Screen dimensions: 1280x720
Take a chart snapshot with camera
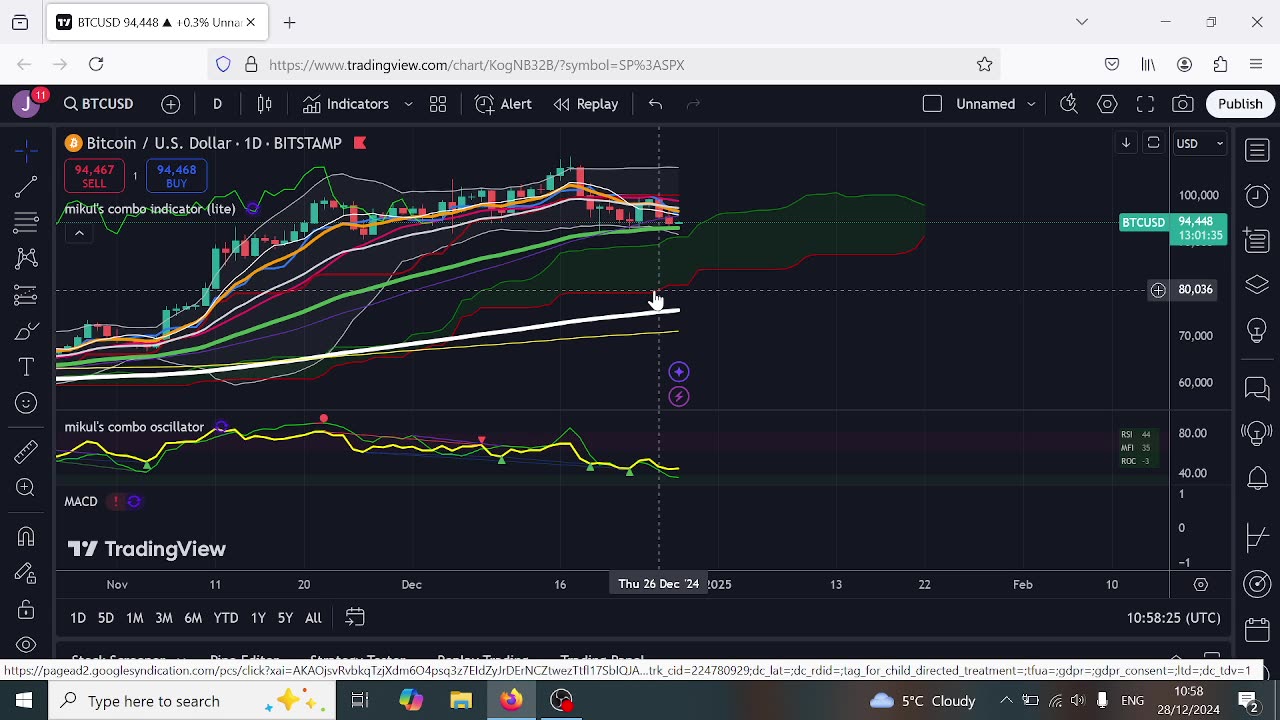[x=1183, y=104]
